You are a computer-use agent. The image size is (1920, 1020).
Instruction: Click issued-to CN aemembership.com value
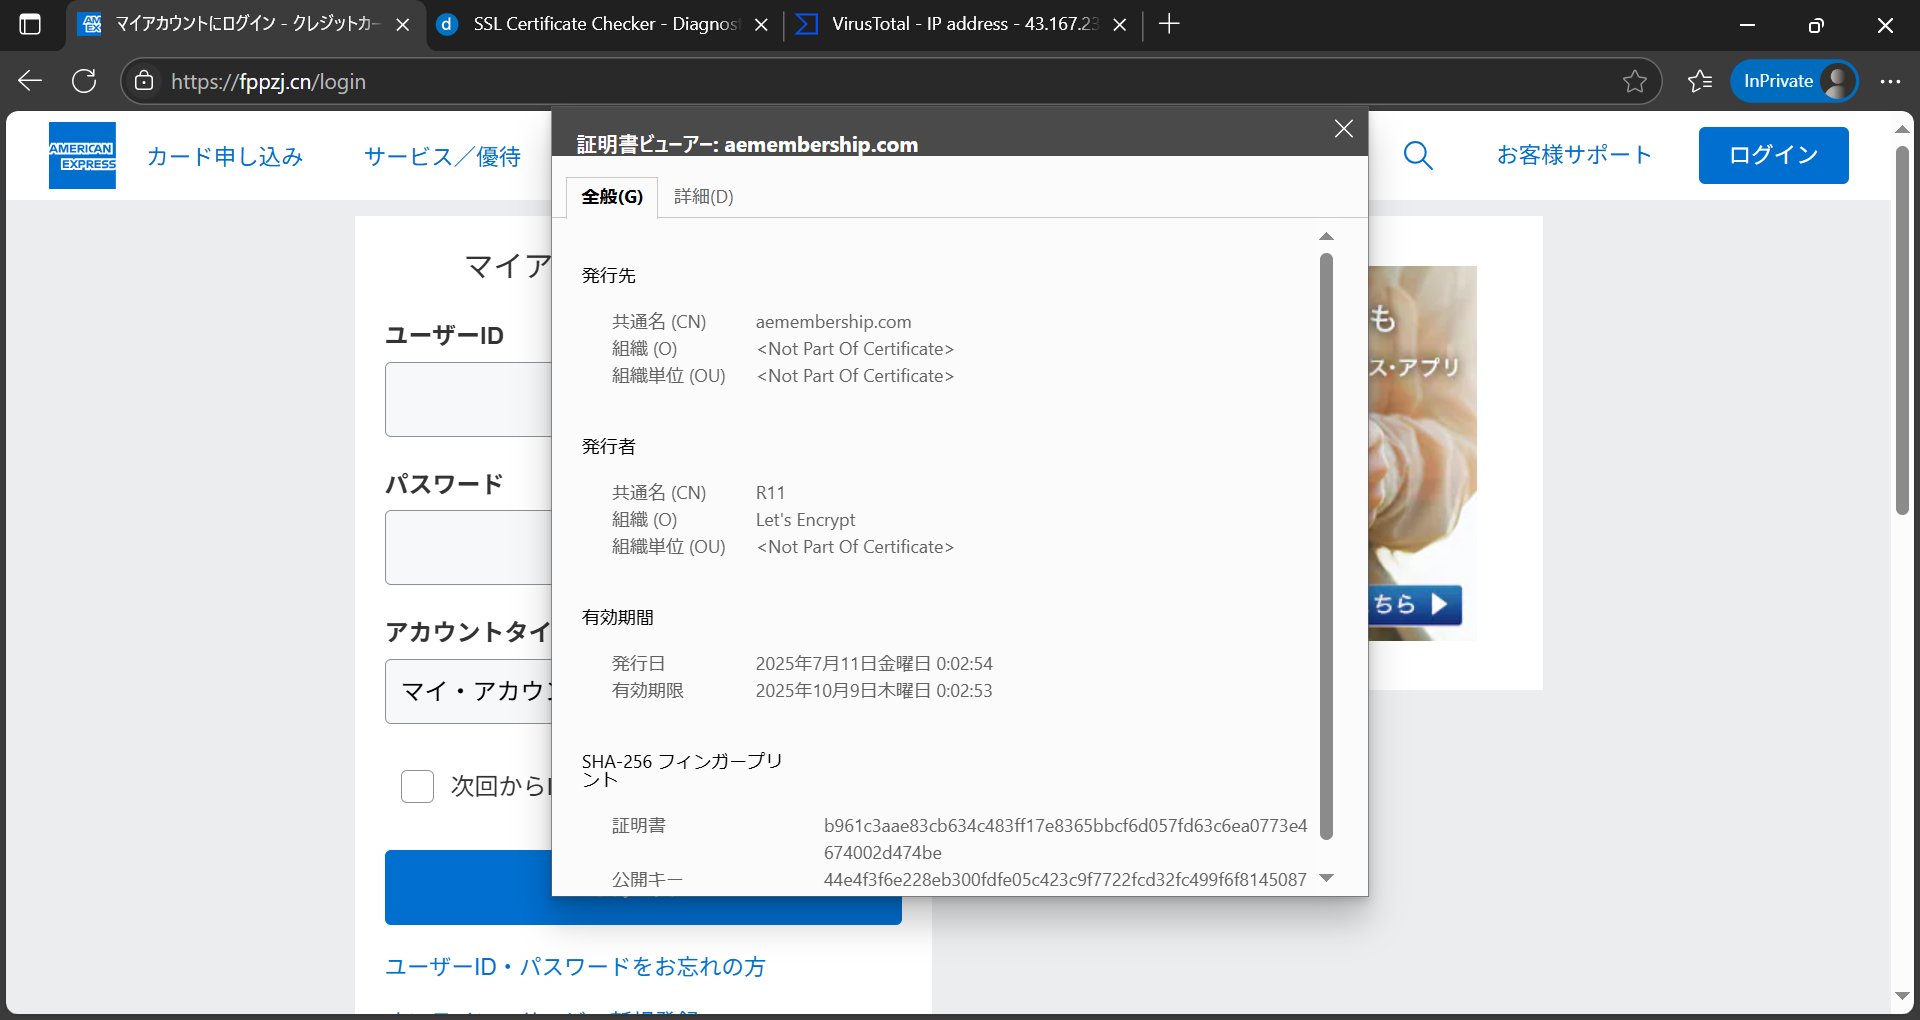point(833,322)
